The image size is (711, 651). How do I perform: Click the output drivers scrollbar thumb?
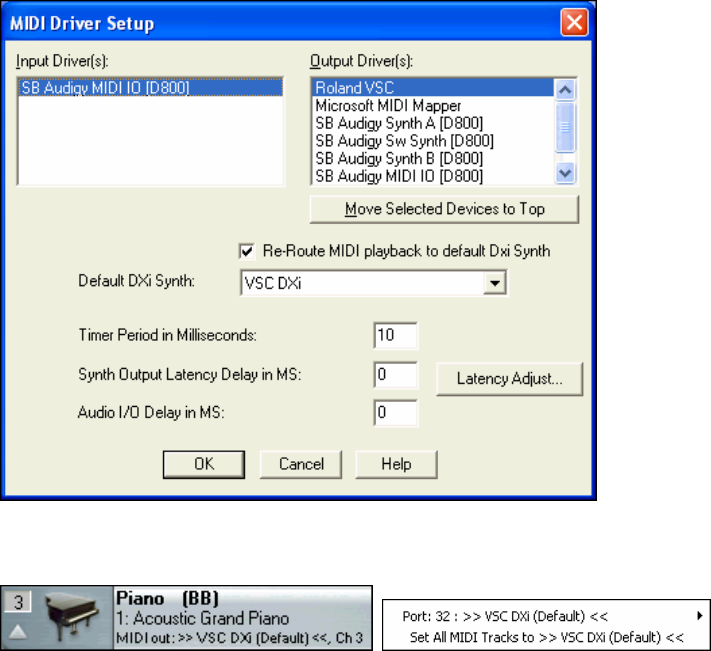[x=565, y=127]
